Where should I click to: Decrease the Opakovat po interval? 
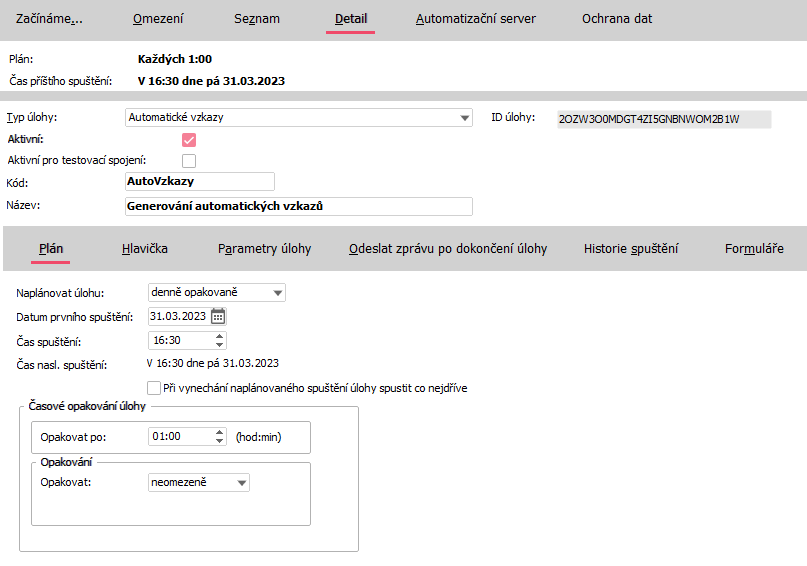point(220,441)
